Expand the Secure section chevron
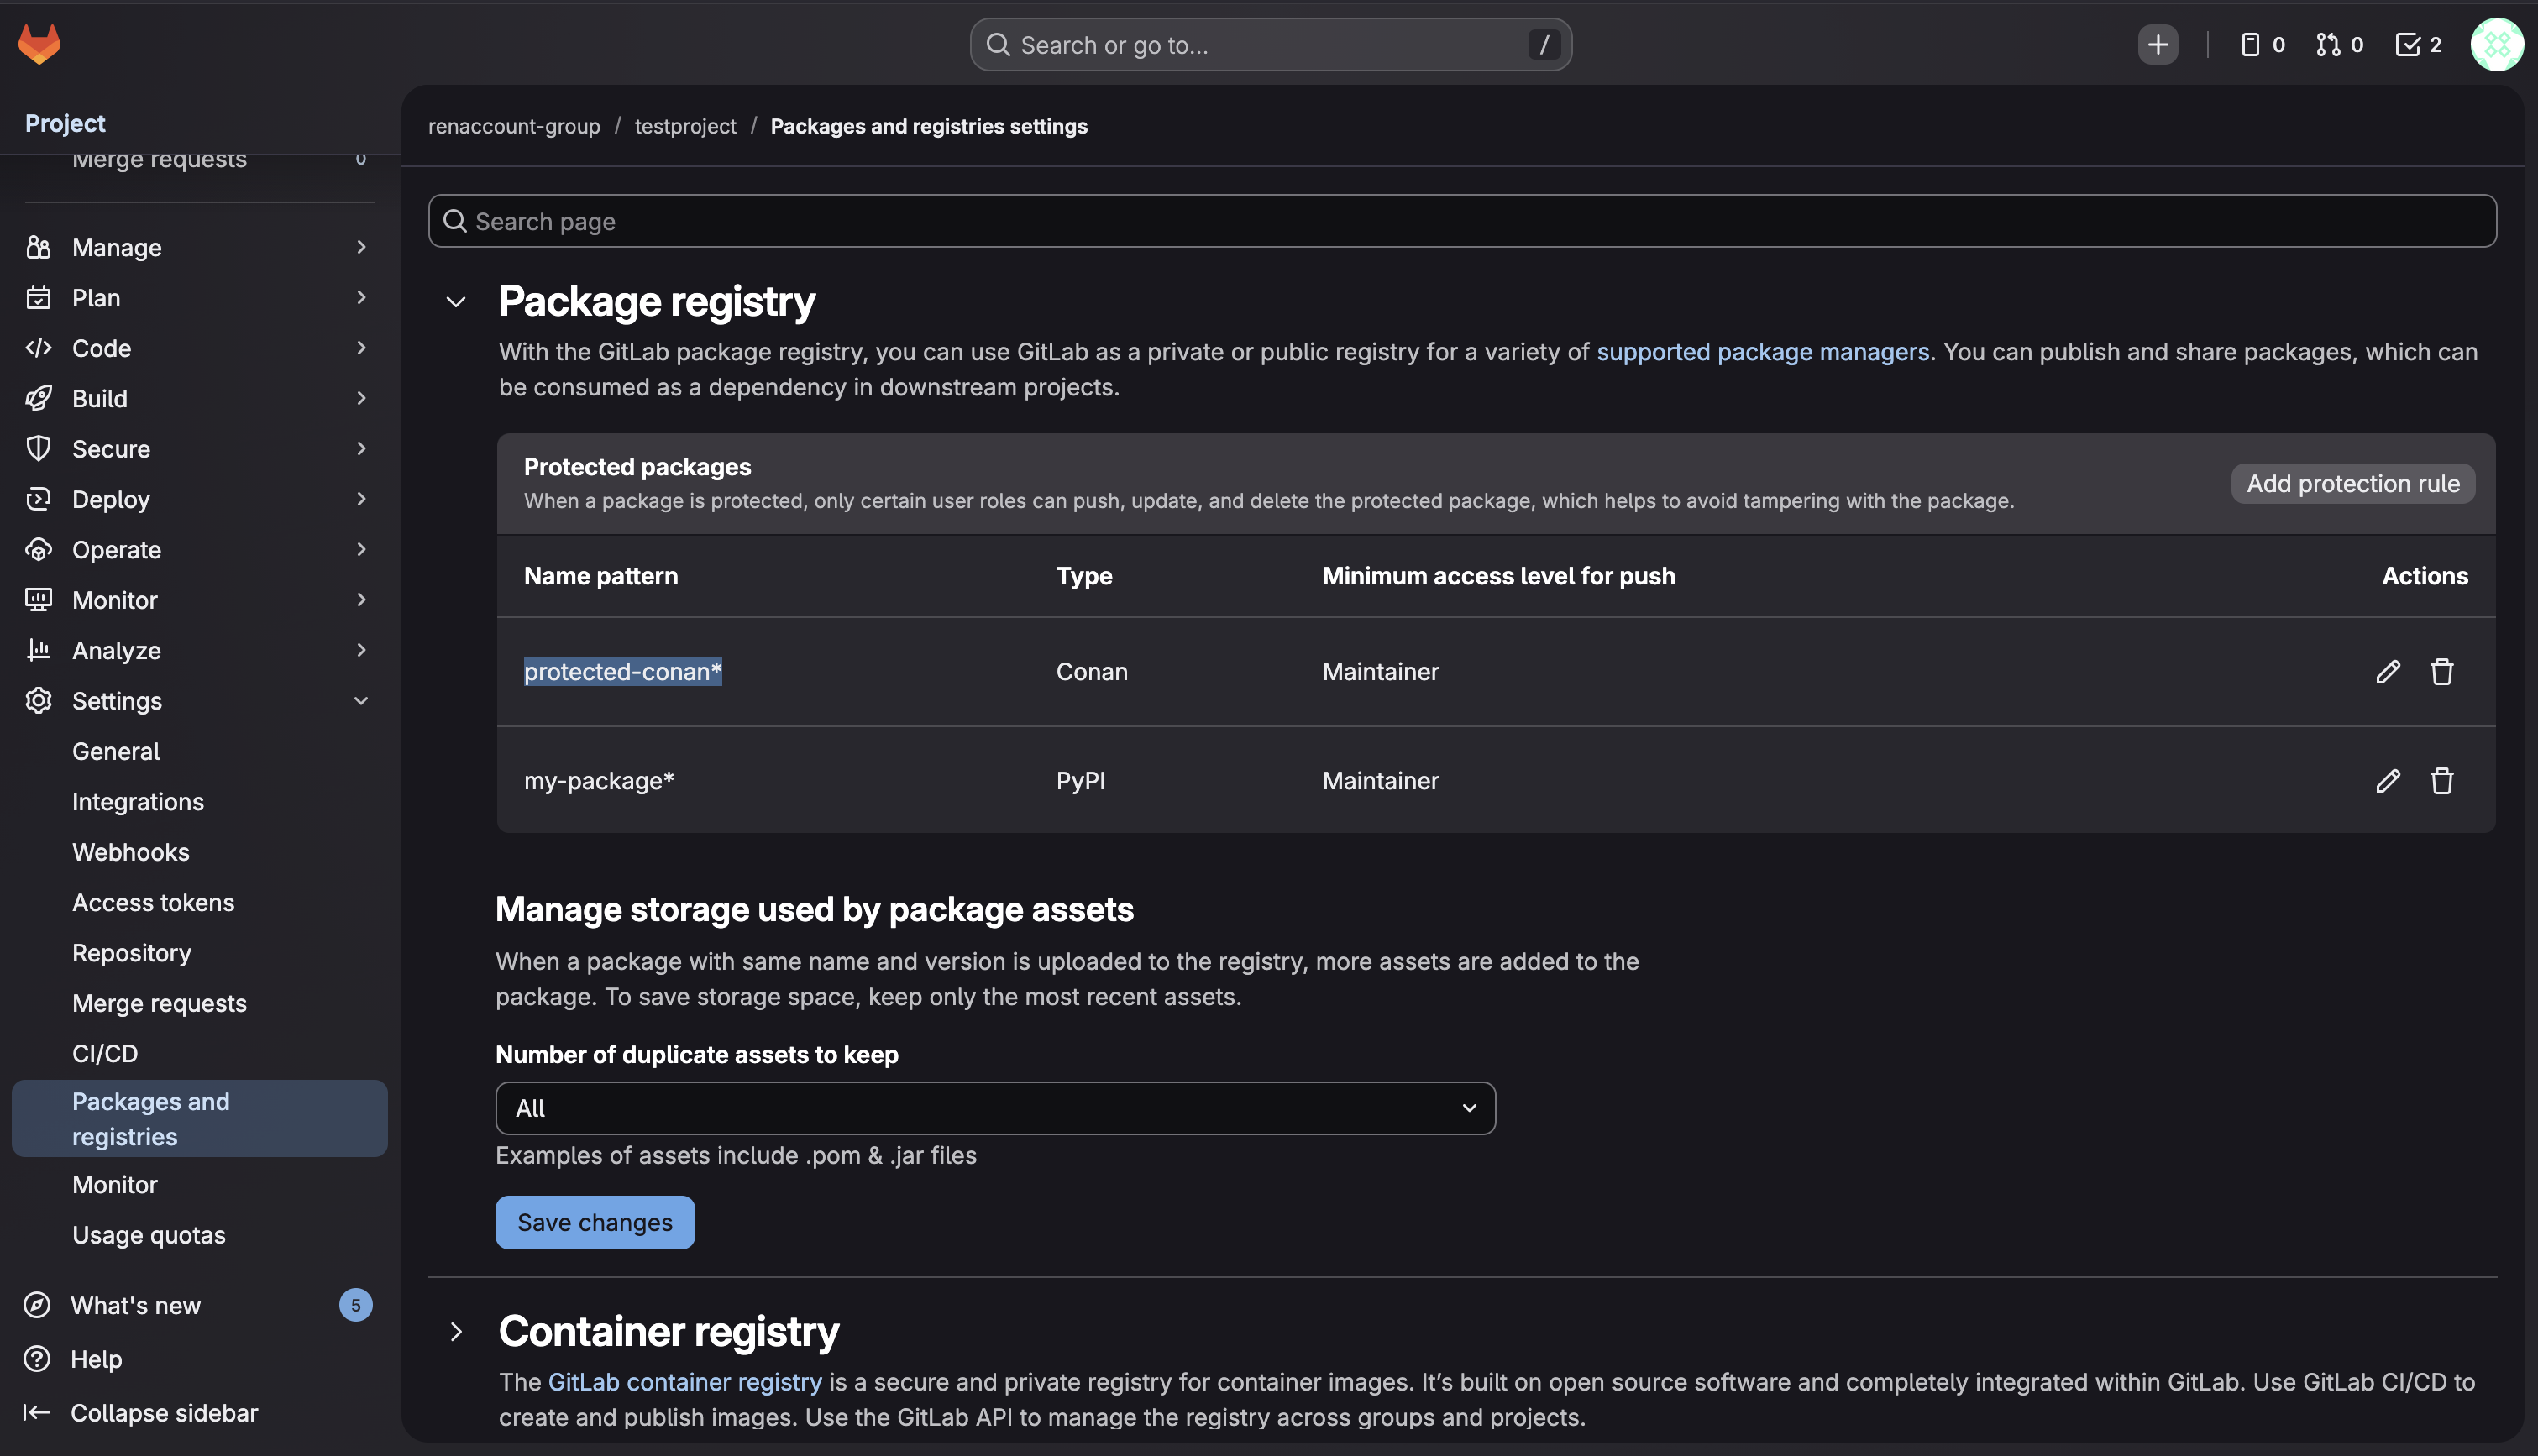The image size is (2538, 1456). [361, 449]
